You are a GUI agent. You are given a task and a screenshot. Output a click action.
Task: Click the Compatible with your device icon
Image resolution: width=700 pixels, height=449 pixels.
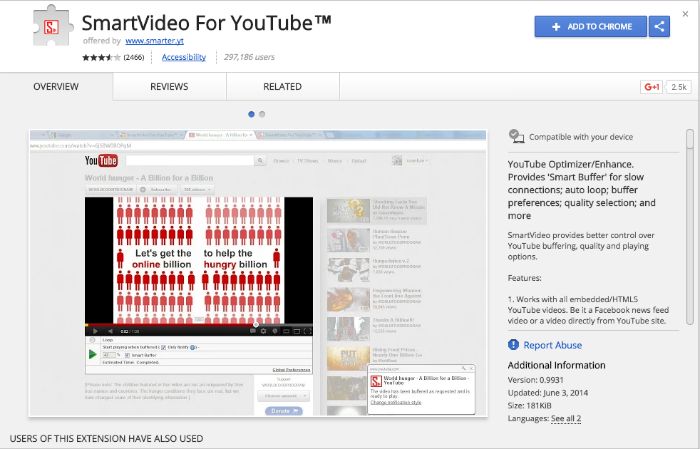[x=517, y=136]
